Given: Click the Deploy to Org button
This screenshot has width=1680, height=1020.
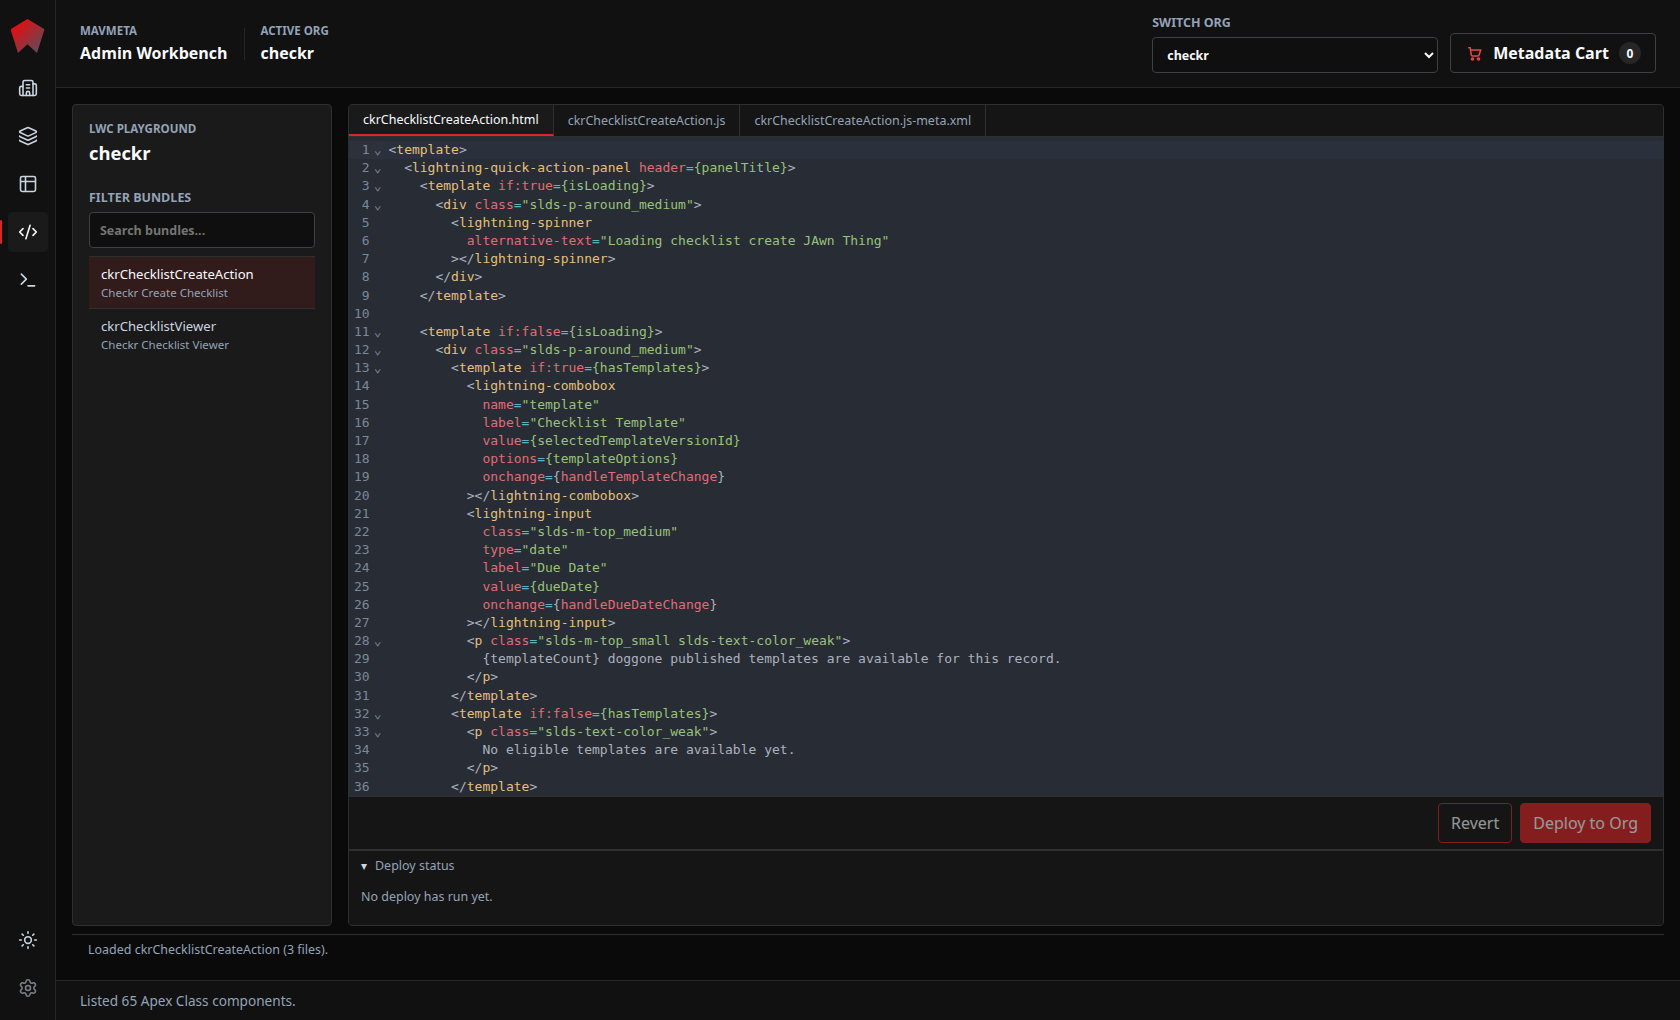Looking at the screenshot, I should point(1585,823).
